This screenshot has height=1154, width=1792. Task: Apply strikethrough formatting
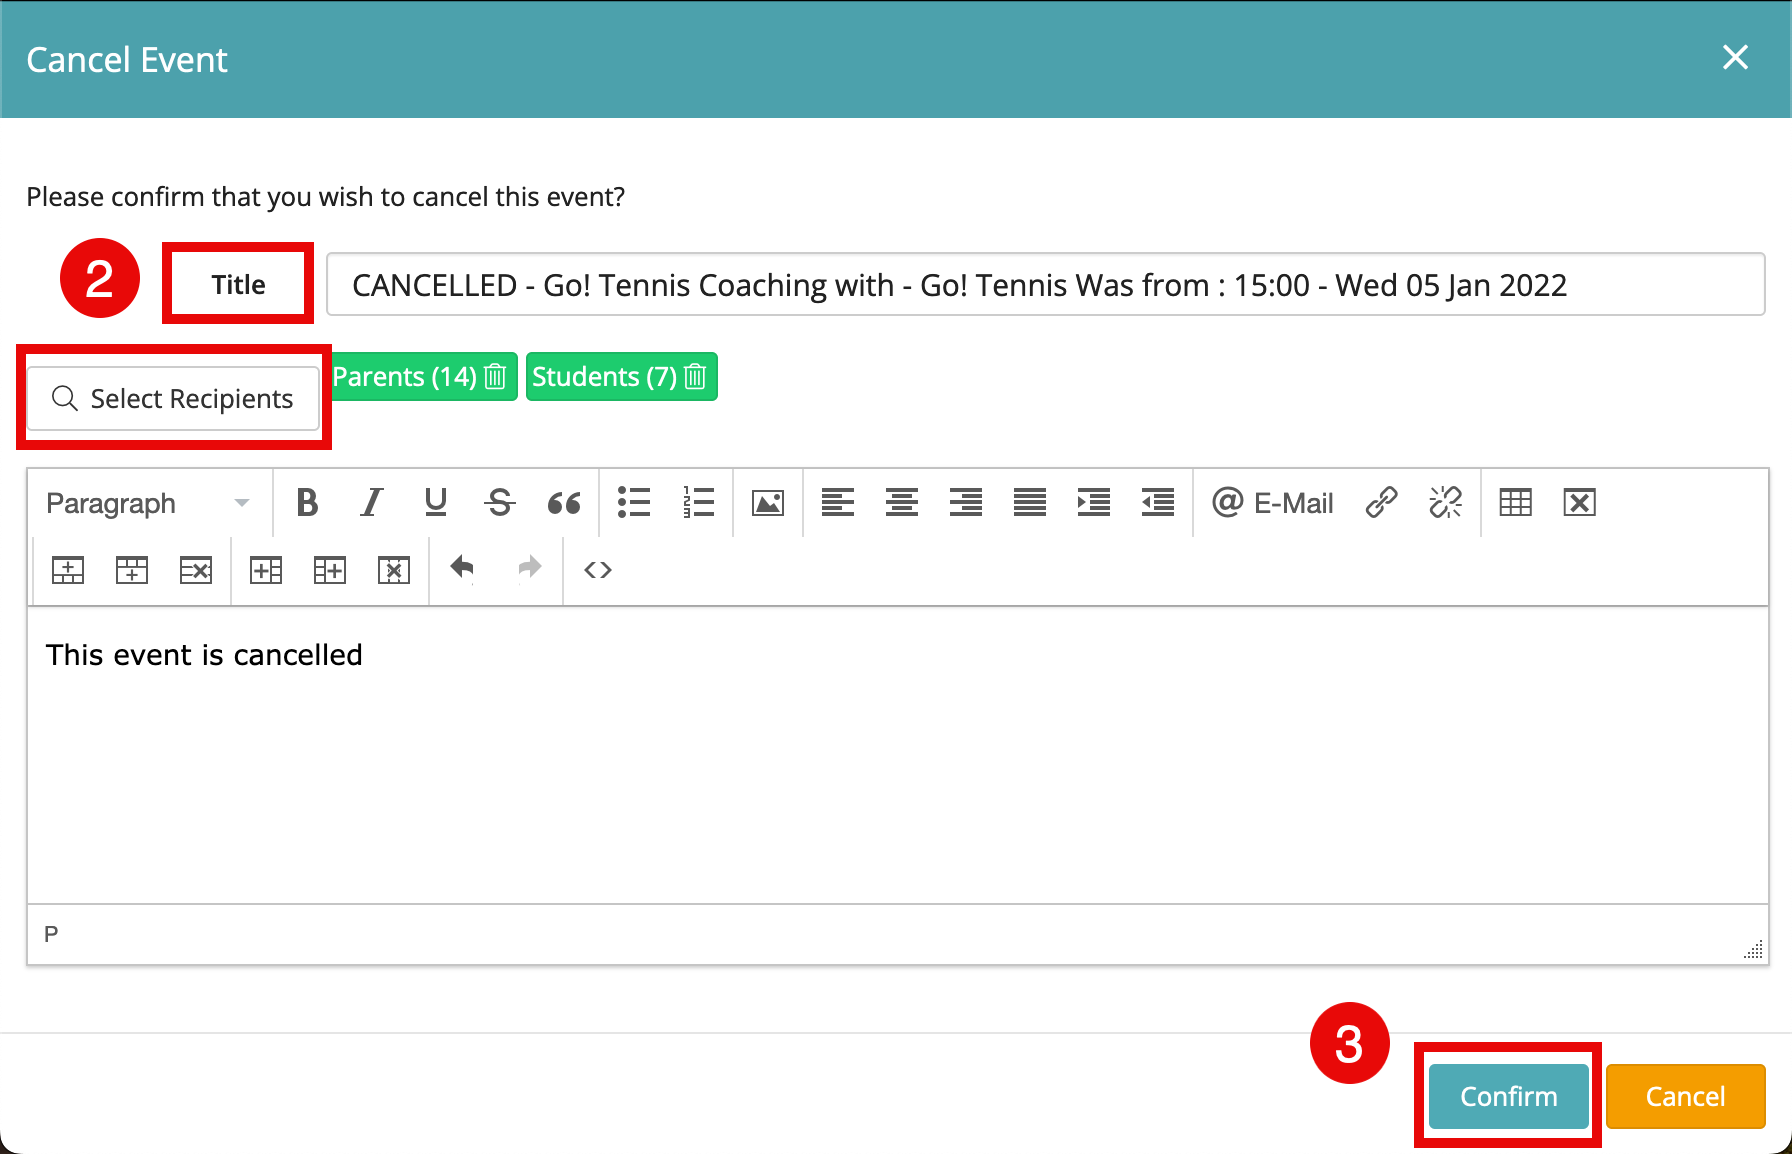click(x=499, y=502)
